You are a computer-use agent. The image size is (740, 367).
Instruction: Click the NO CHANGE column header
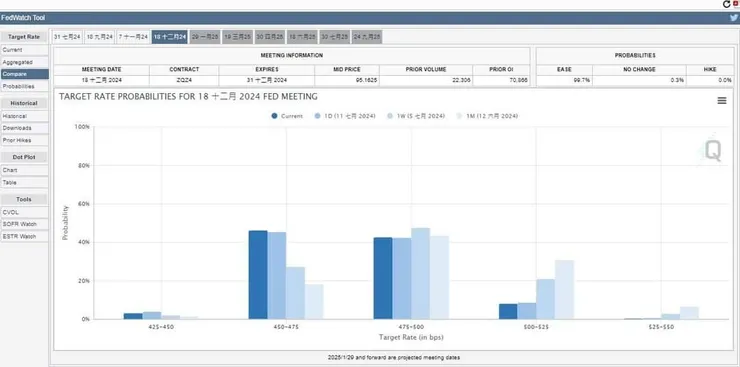[639, 69]
